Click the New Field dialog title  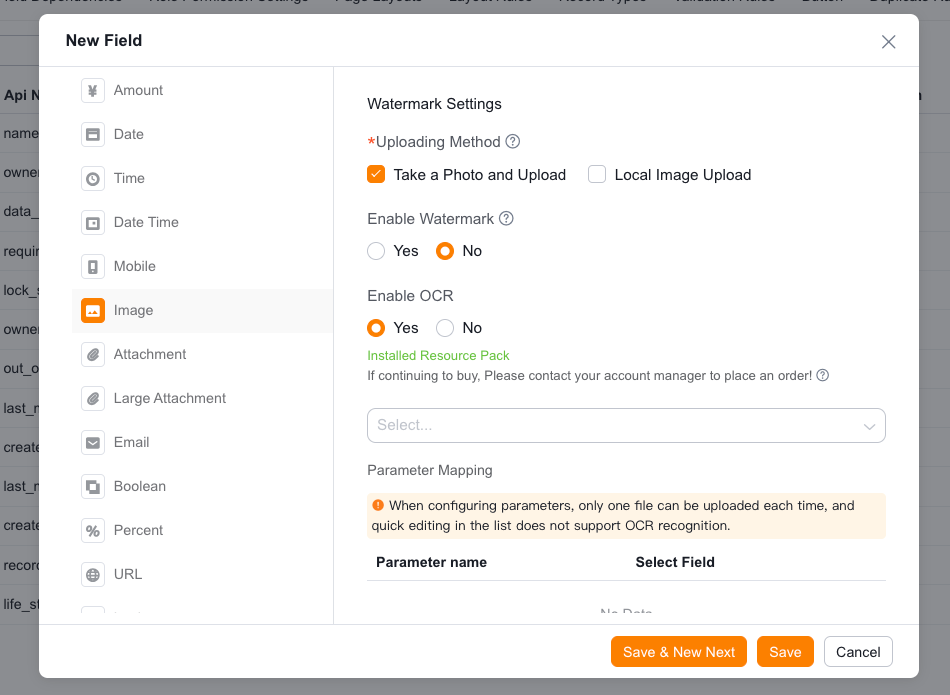[x=104, y=40]
